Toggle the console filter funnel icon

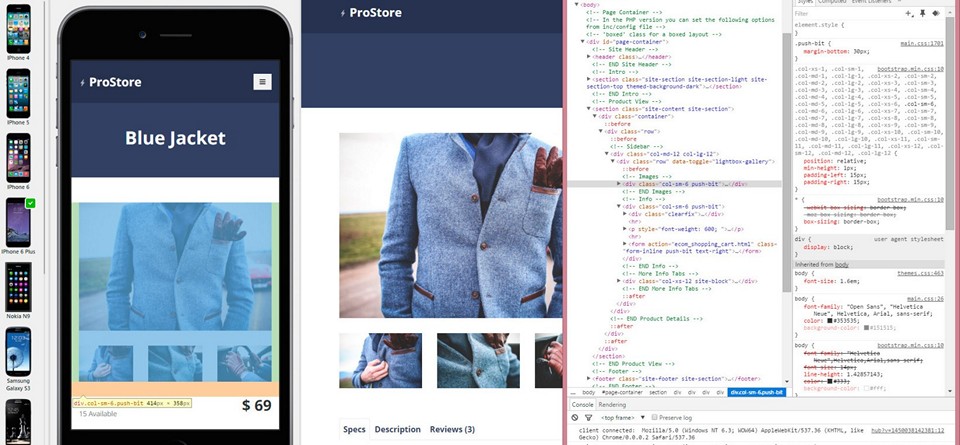pyautogui.click(x=588, y=417)
